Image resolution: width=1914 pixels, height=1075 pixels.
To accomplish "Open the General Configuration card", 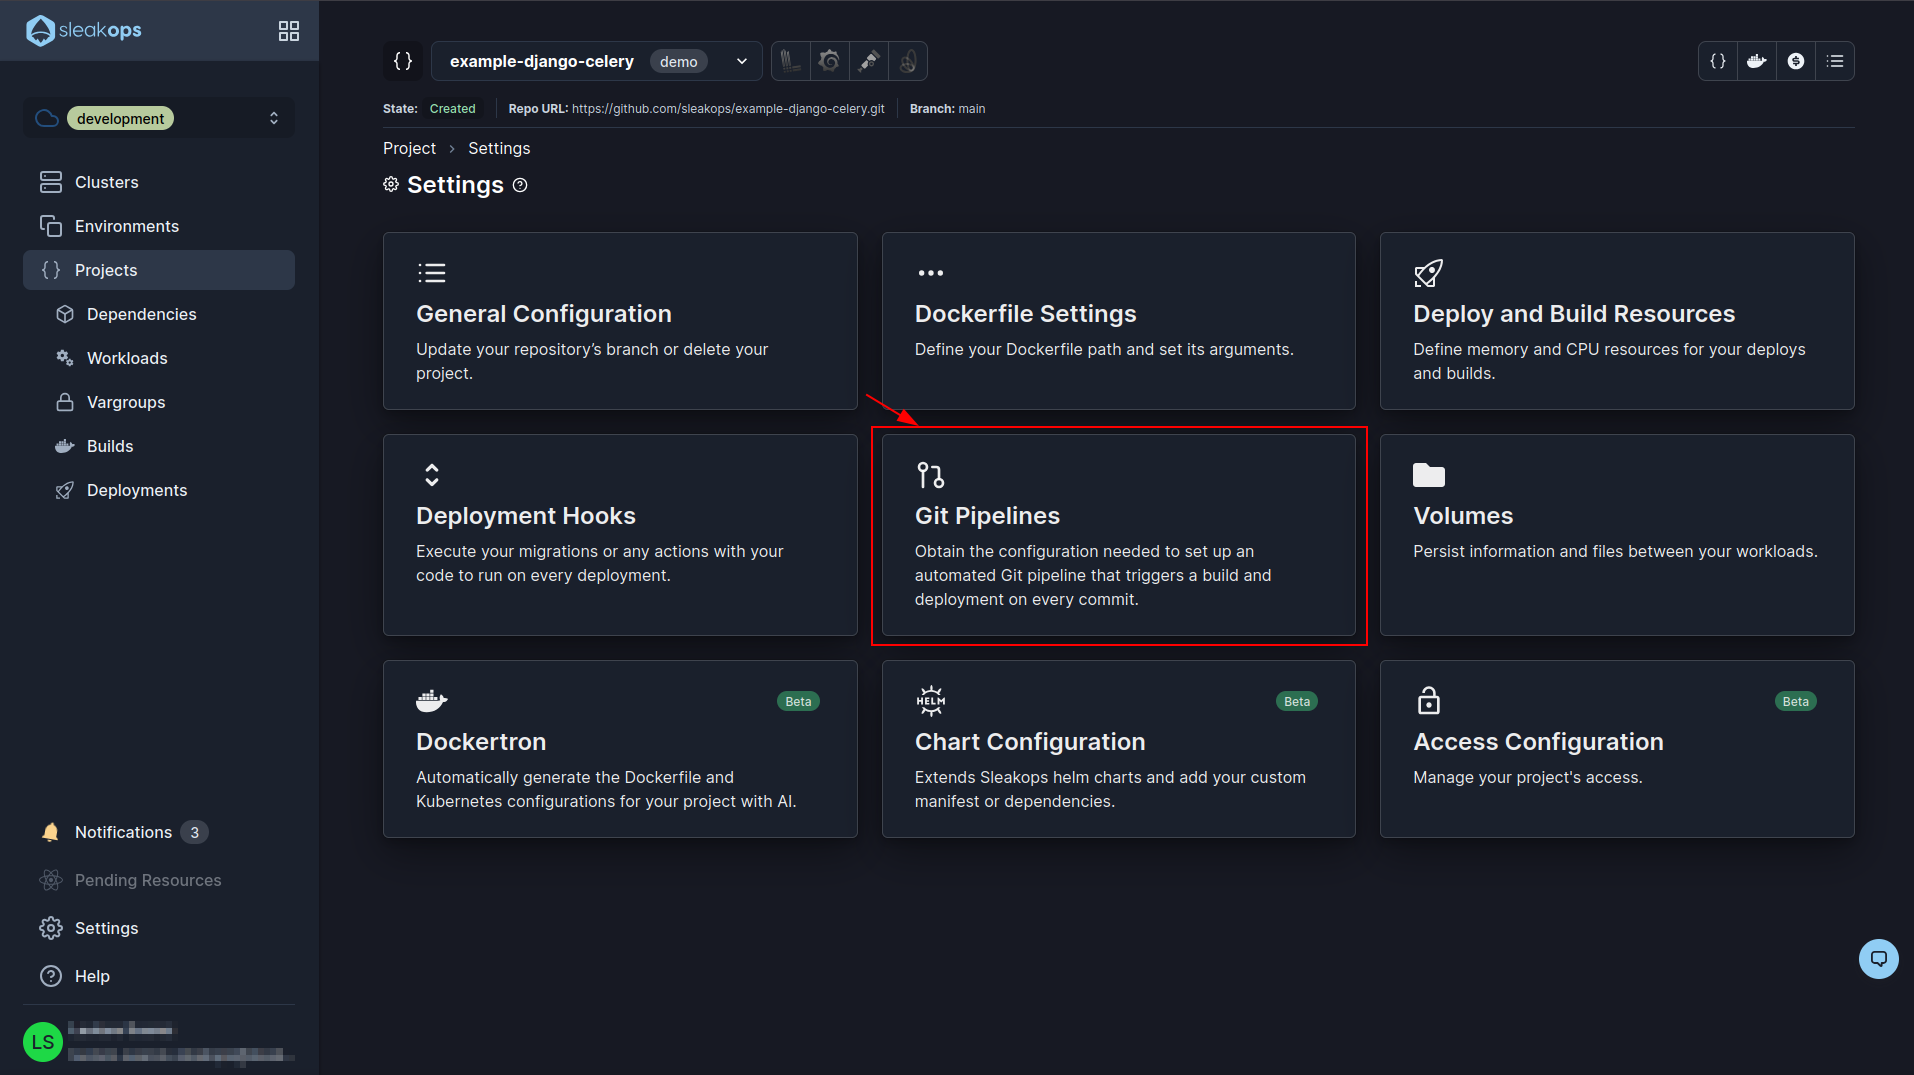I will [620, 321].
